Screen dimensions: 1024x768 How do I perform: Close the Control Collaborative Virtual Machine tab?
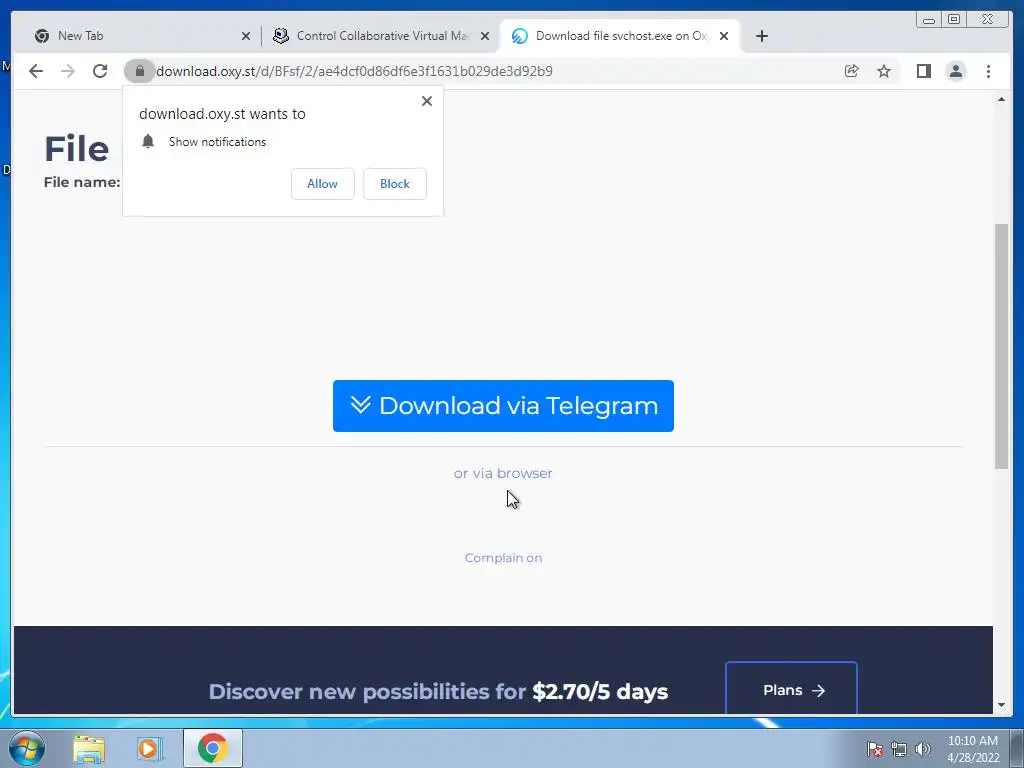tap(485, 36)
